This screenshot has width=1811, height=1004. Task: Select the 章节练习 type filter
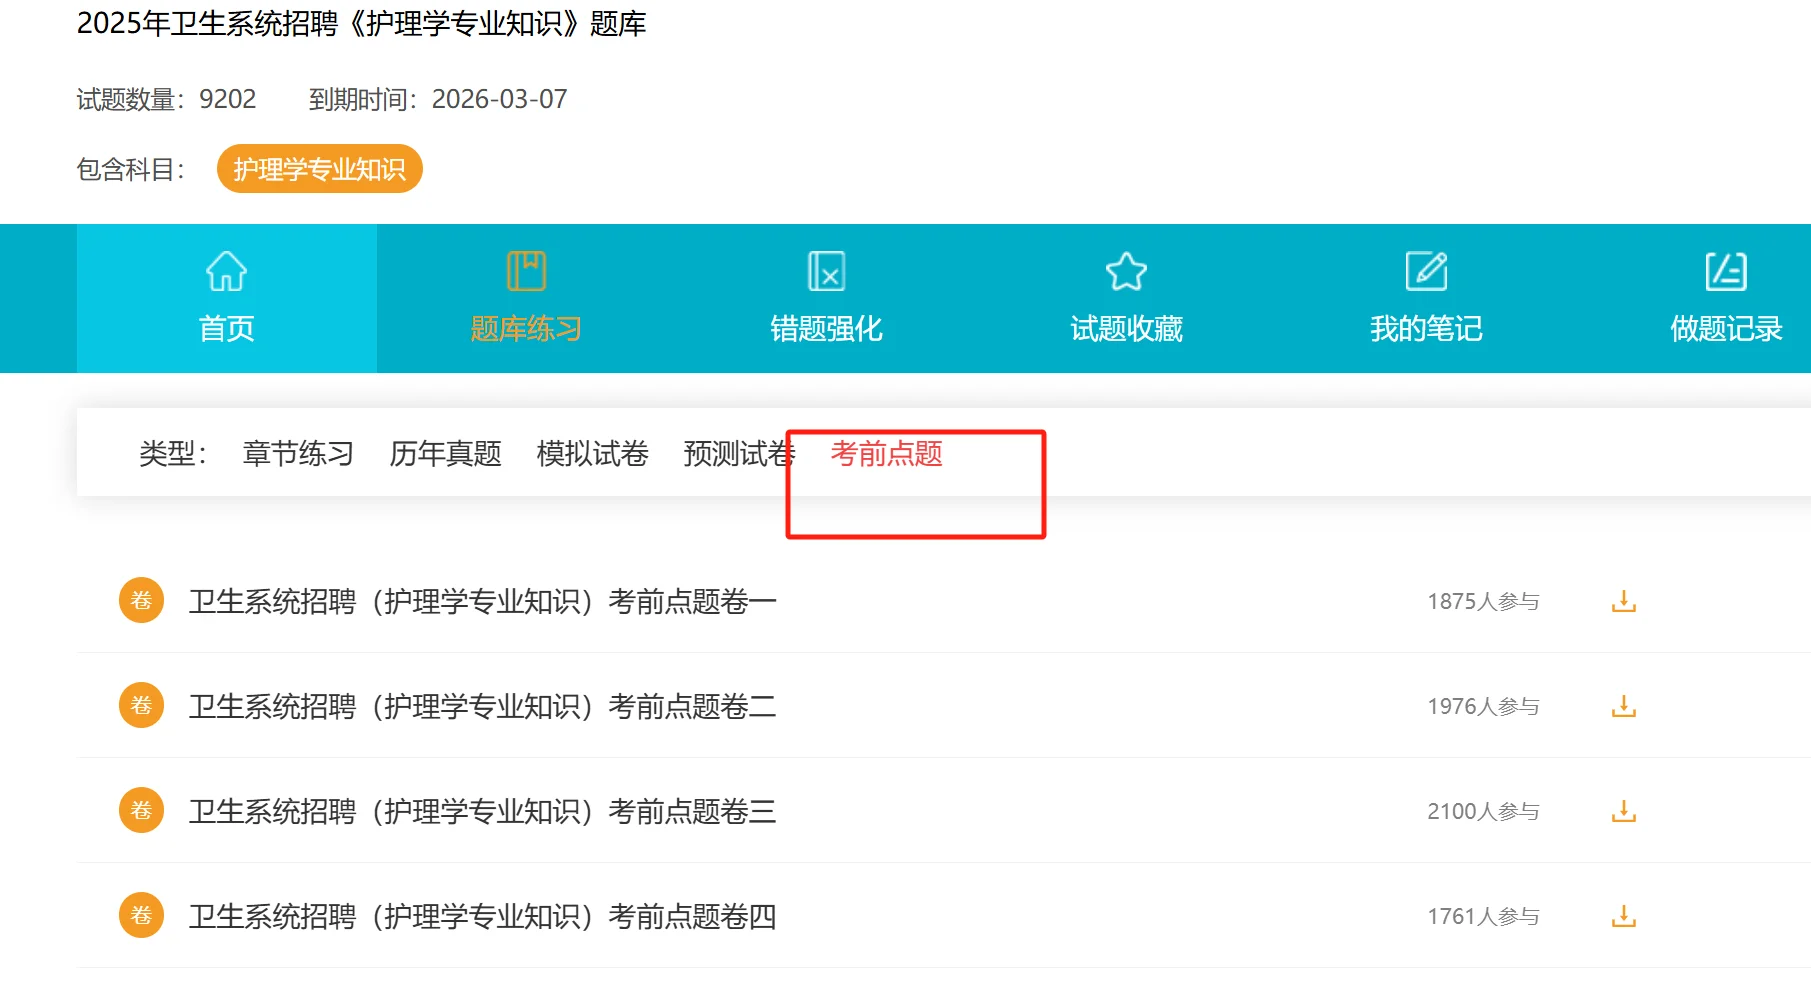(x=298, y=454)
